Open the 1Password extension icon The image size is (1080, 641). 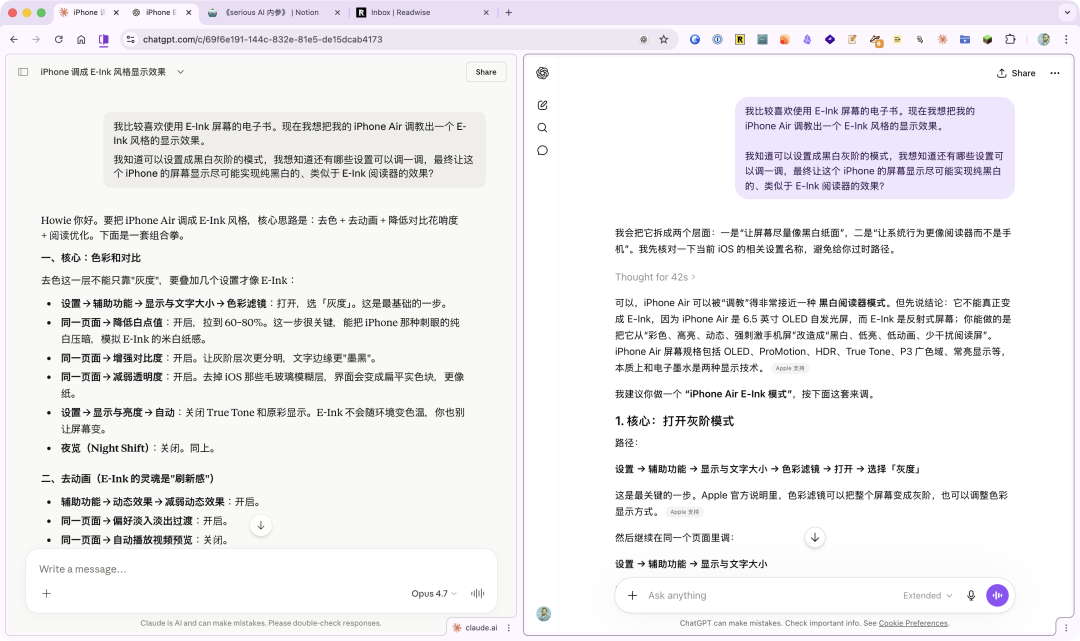[717, 40]
